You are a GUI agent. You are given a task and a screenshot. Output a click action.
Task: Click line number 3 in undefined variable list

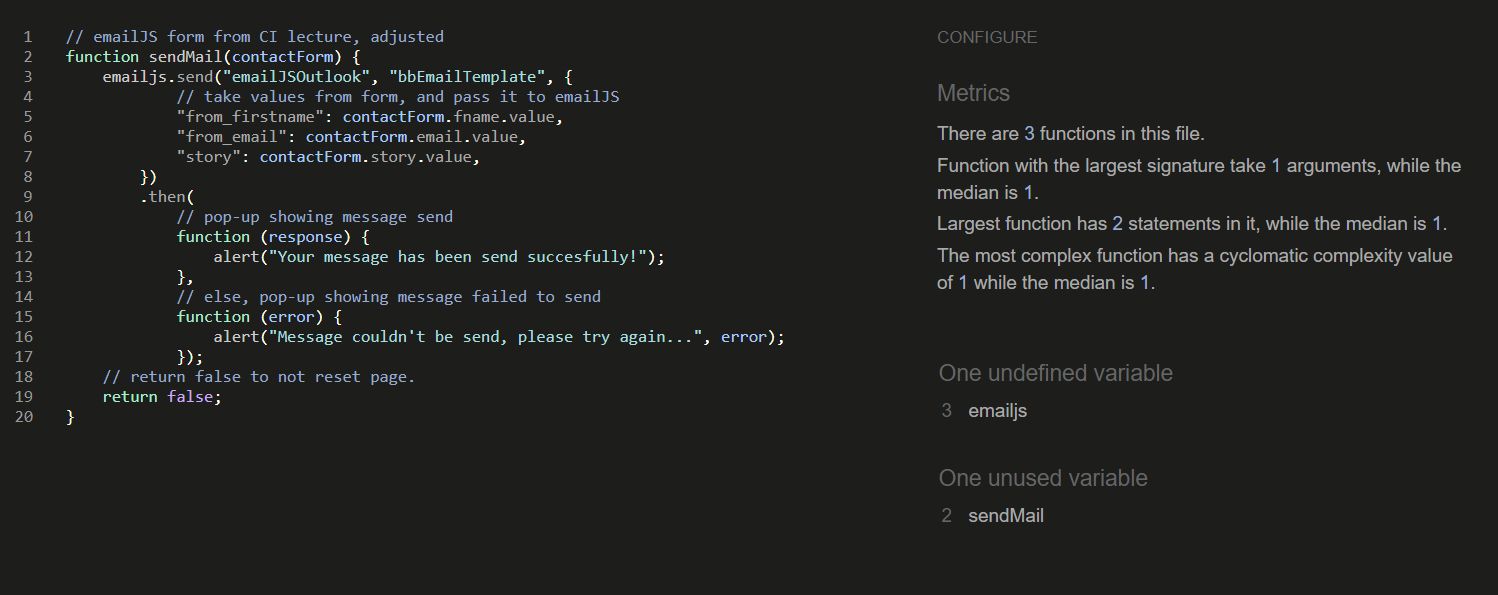coord(946,411)
